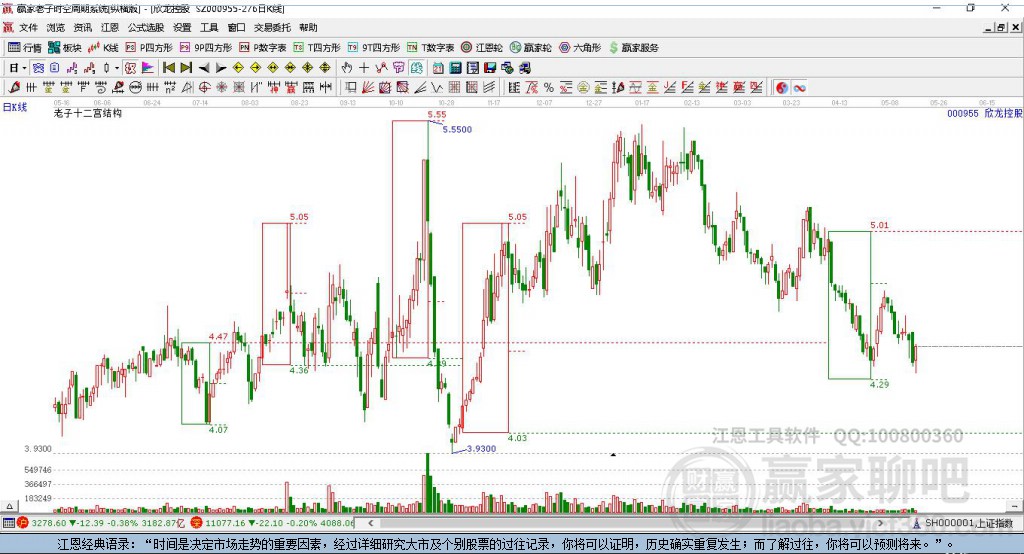
Task: Open the 江恩轮 Gann wheel
Action: point(482,48)
